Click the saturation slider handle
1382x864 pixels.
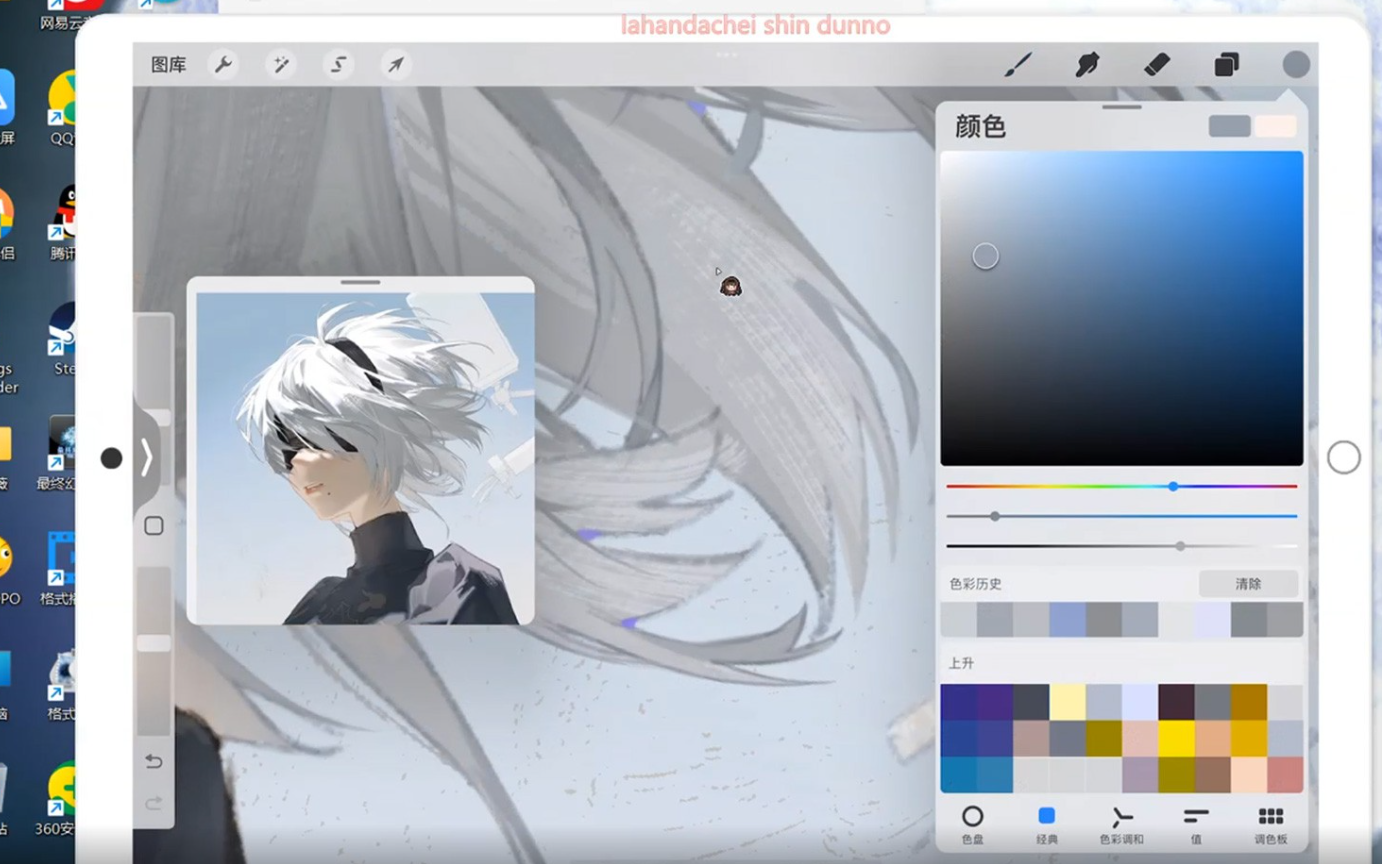pos(995,517)
